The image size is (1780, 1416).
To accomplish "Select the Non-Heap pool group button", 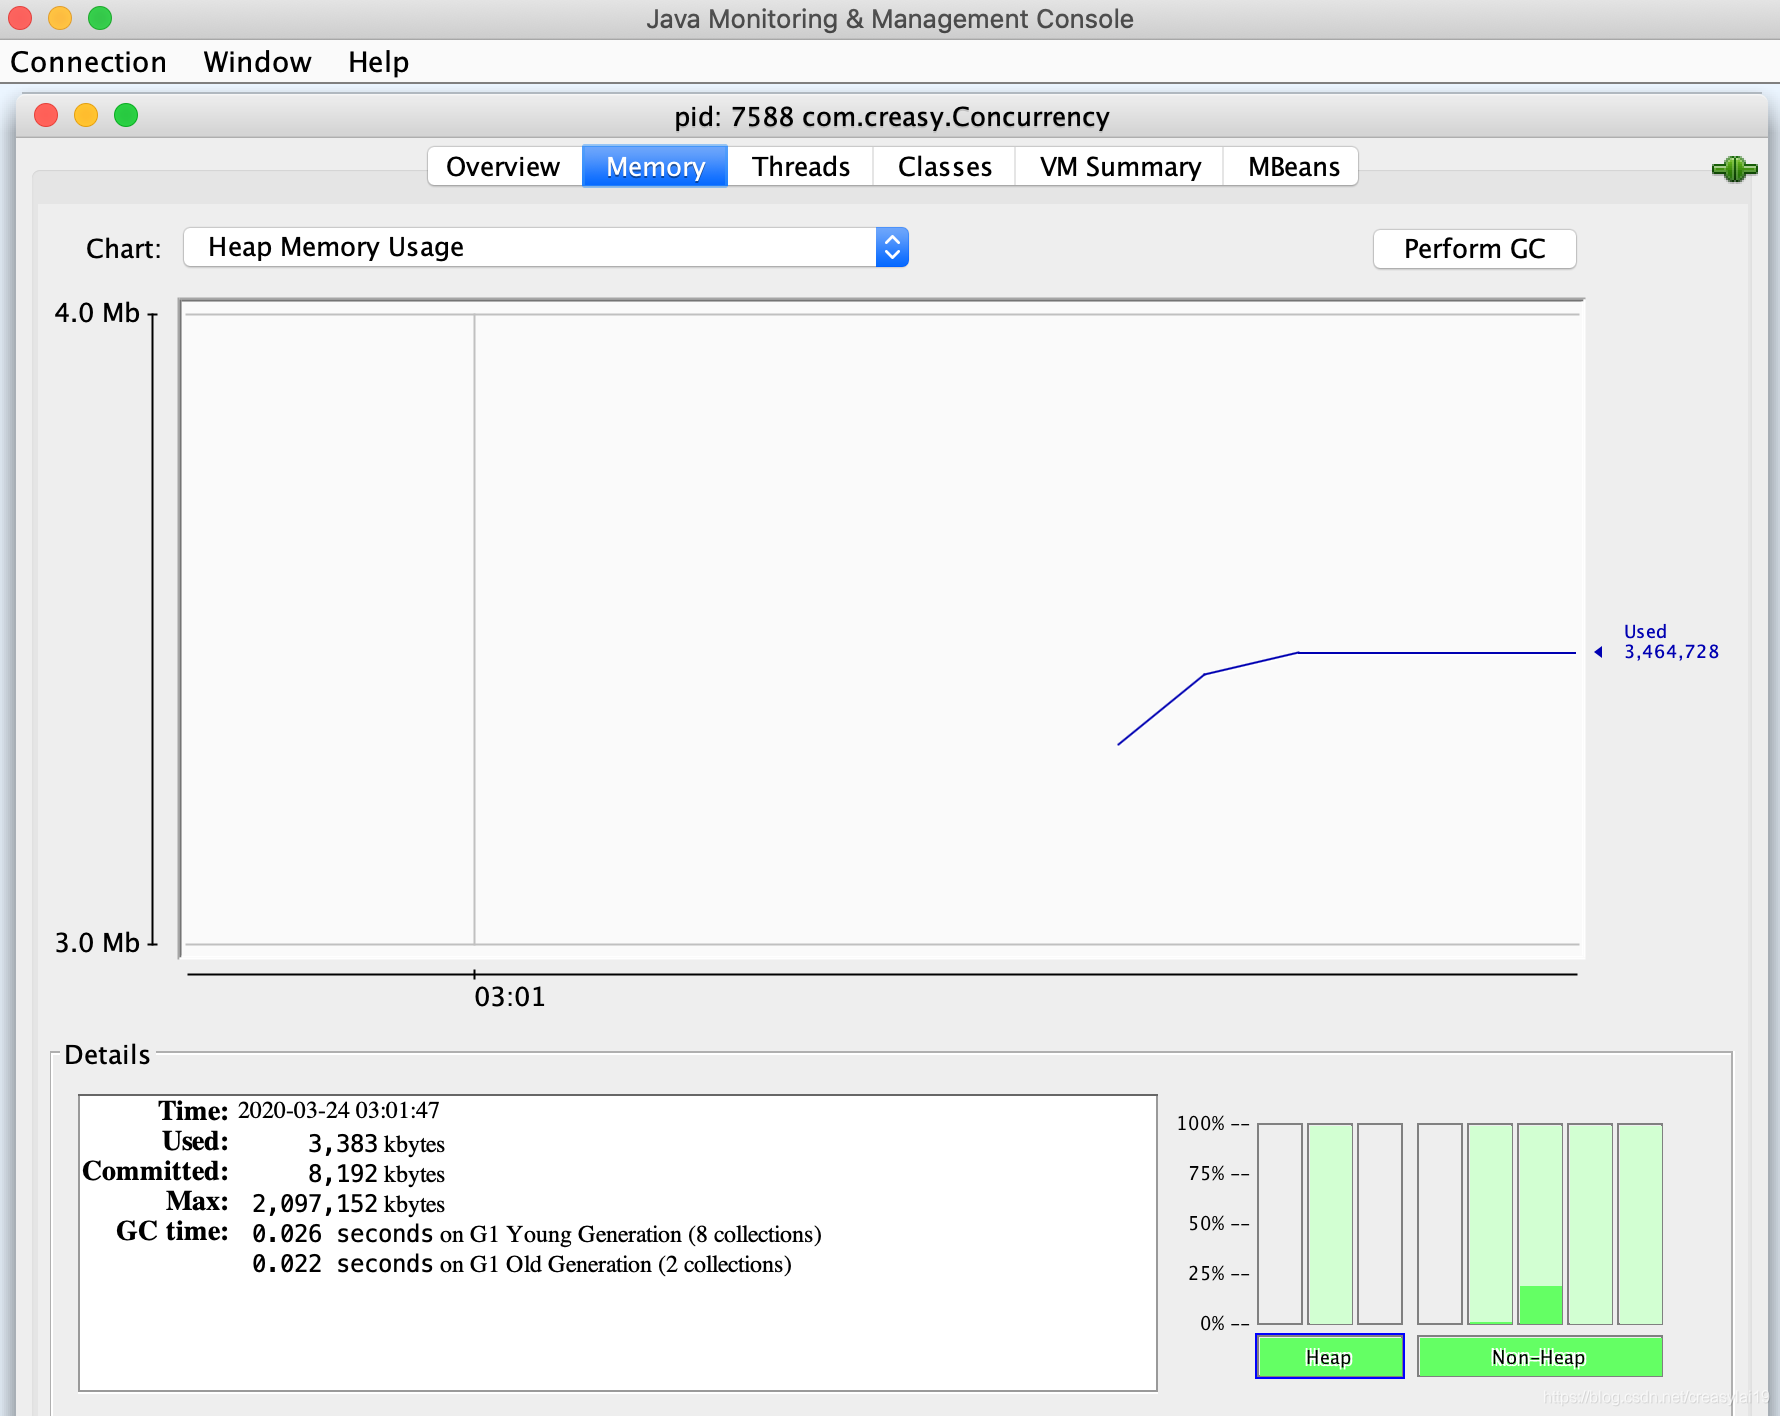I will [x=1539, y=1357].
